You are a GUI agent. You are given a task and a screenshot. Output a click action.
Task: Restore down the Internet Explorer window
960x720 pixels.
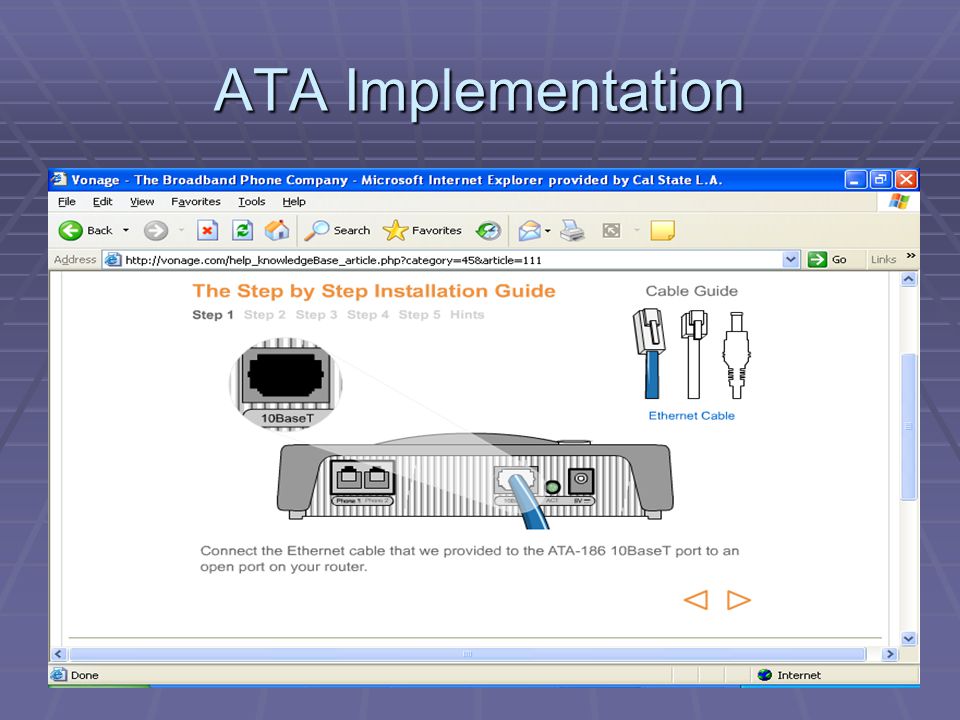tap(880, 179)
